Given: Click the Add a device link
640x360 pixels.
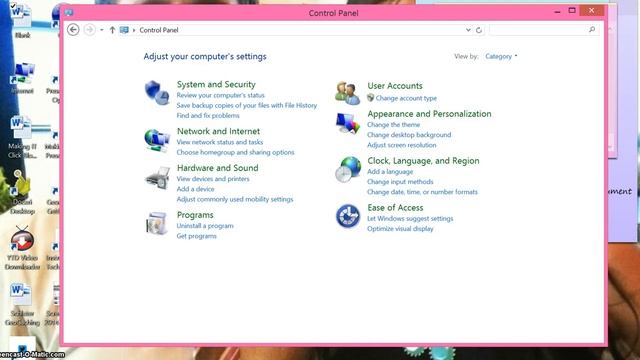Looking at the screenshot, I should (x=195, y=189).
